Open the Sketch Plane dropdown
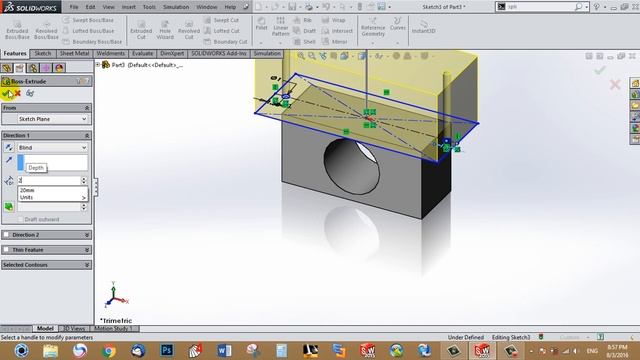The image size is (640, 360). point(53,119)
